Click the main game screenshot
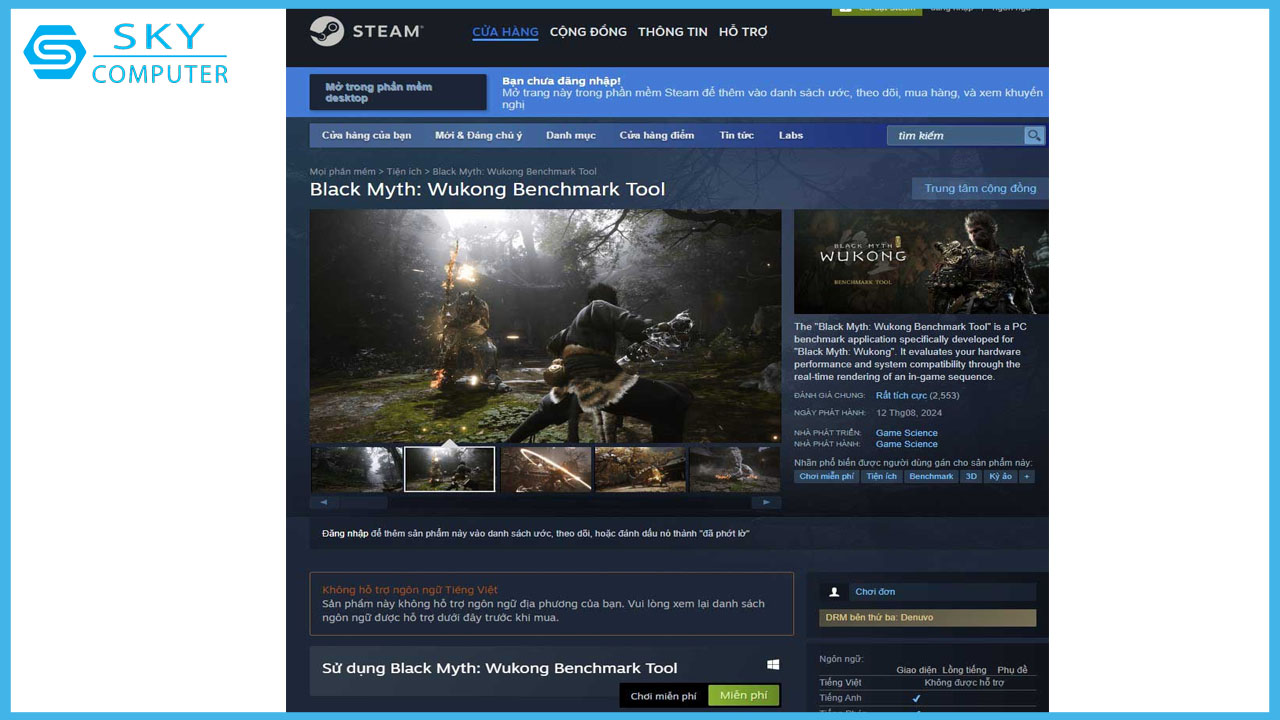This screenshot has width=1280, height=720. (545, 326)
